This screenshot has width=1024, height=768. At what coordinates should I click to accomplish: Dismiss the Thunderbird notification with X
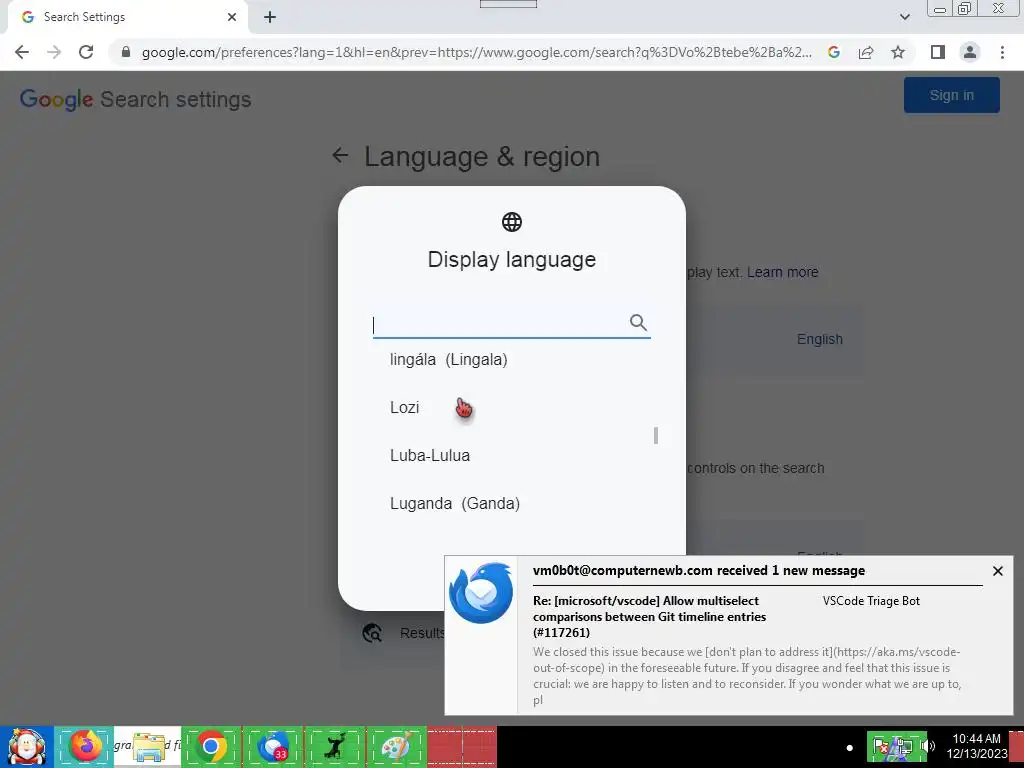[x=998, y=571]
